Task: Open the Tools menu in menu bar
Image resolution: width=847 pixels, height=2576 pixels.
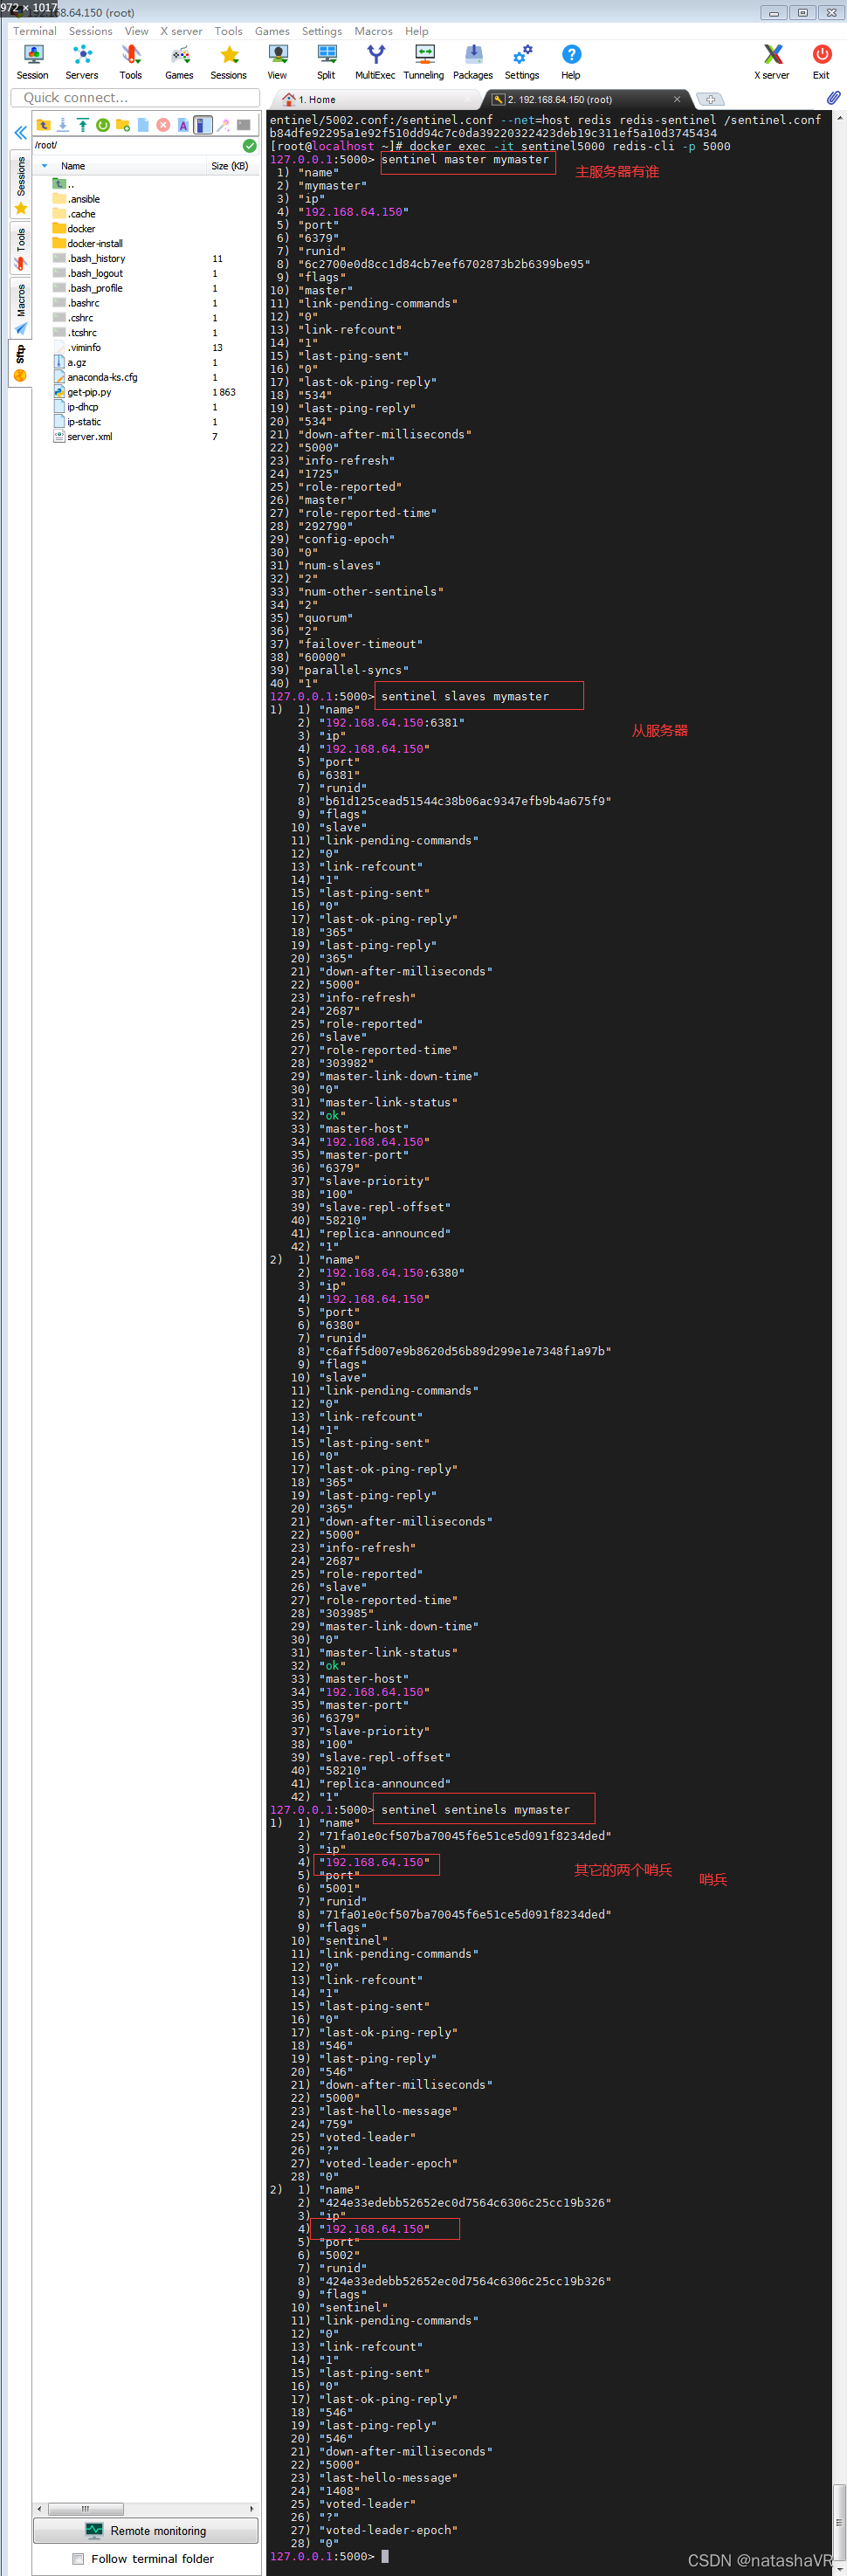Action: [229, 31]
